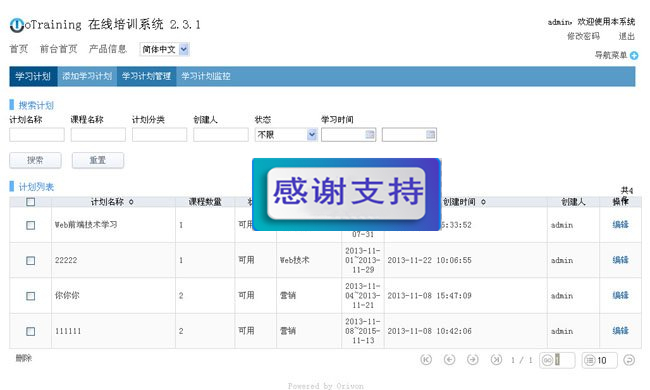Image resolution: width=650 pixels, height=390 pixels.
Task: Check the Web前端技术学习 row checkbox
Action: pos(30,225)
